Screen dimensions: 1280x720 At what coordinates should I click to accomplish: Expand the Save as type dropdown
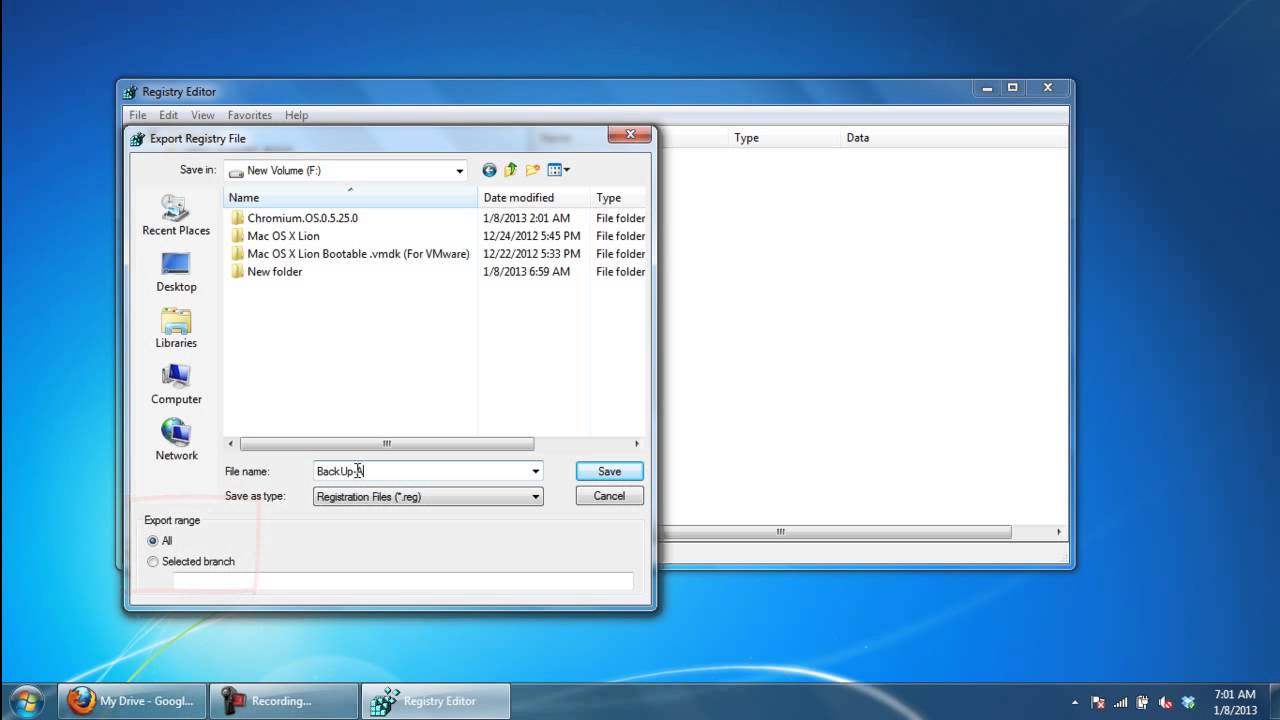click(x=535, y=496)
